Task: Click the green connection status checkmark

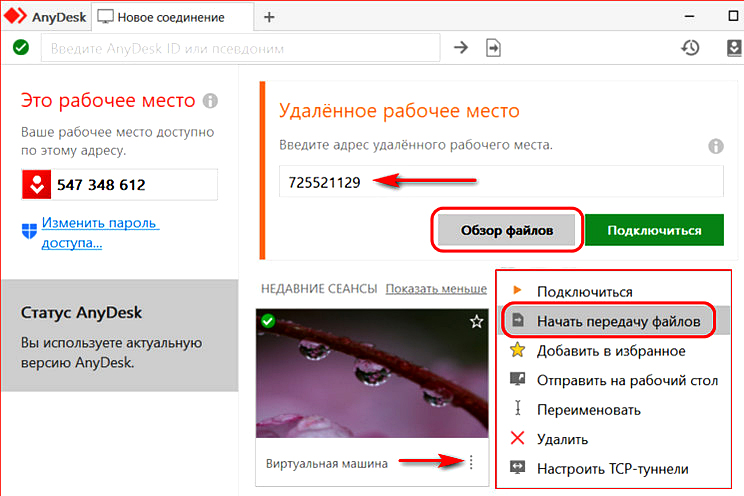Action: [x=21, y=47]
